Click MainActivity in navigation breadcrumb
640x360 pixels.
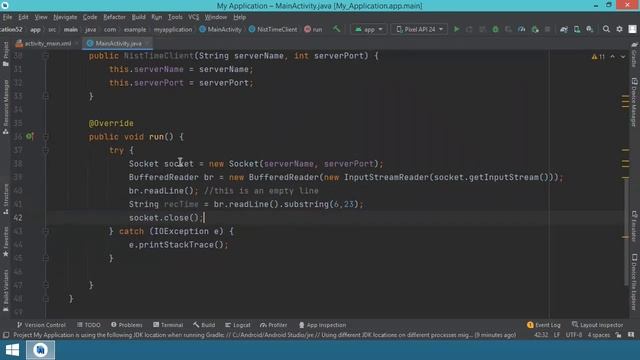click(x=220, y=29)
